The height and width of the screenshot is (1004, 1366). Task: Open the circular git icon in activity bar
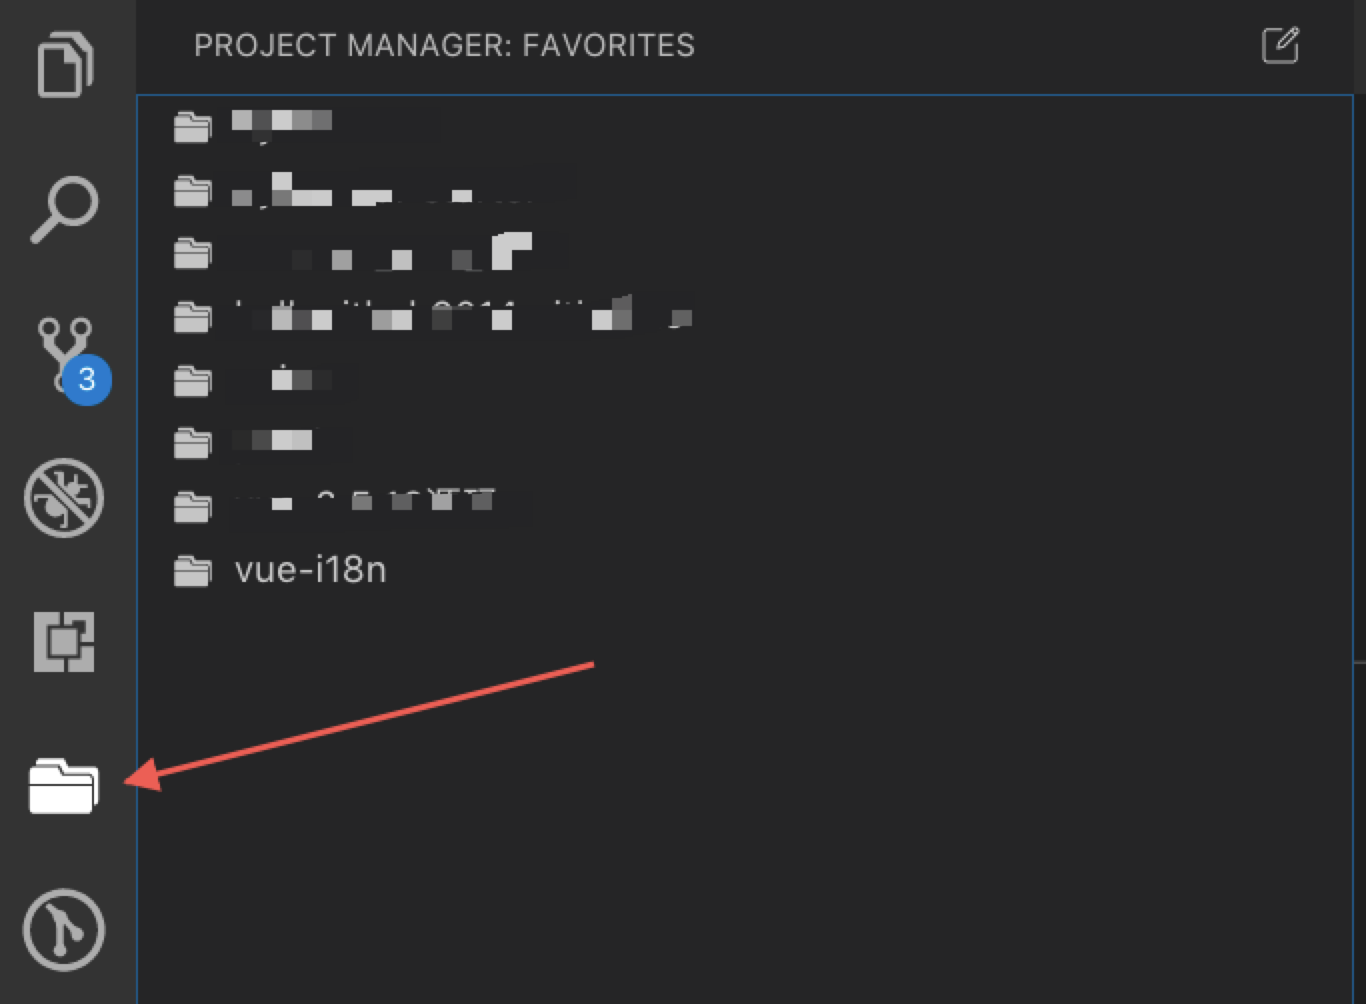point(64,930)
